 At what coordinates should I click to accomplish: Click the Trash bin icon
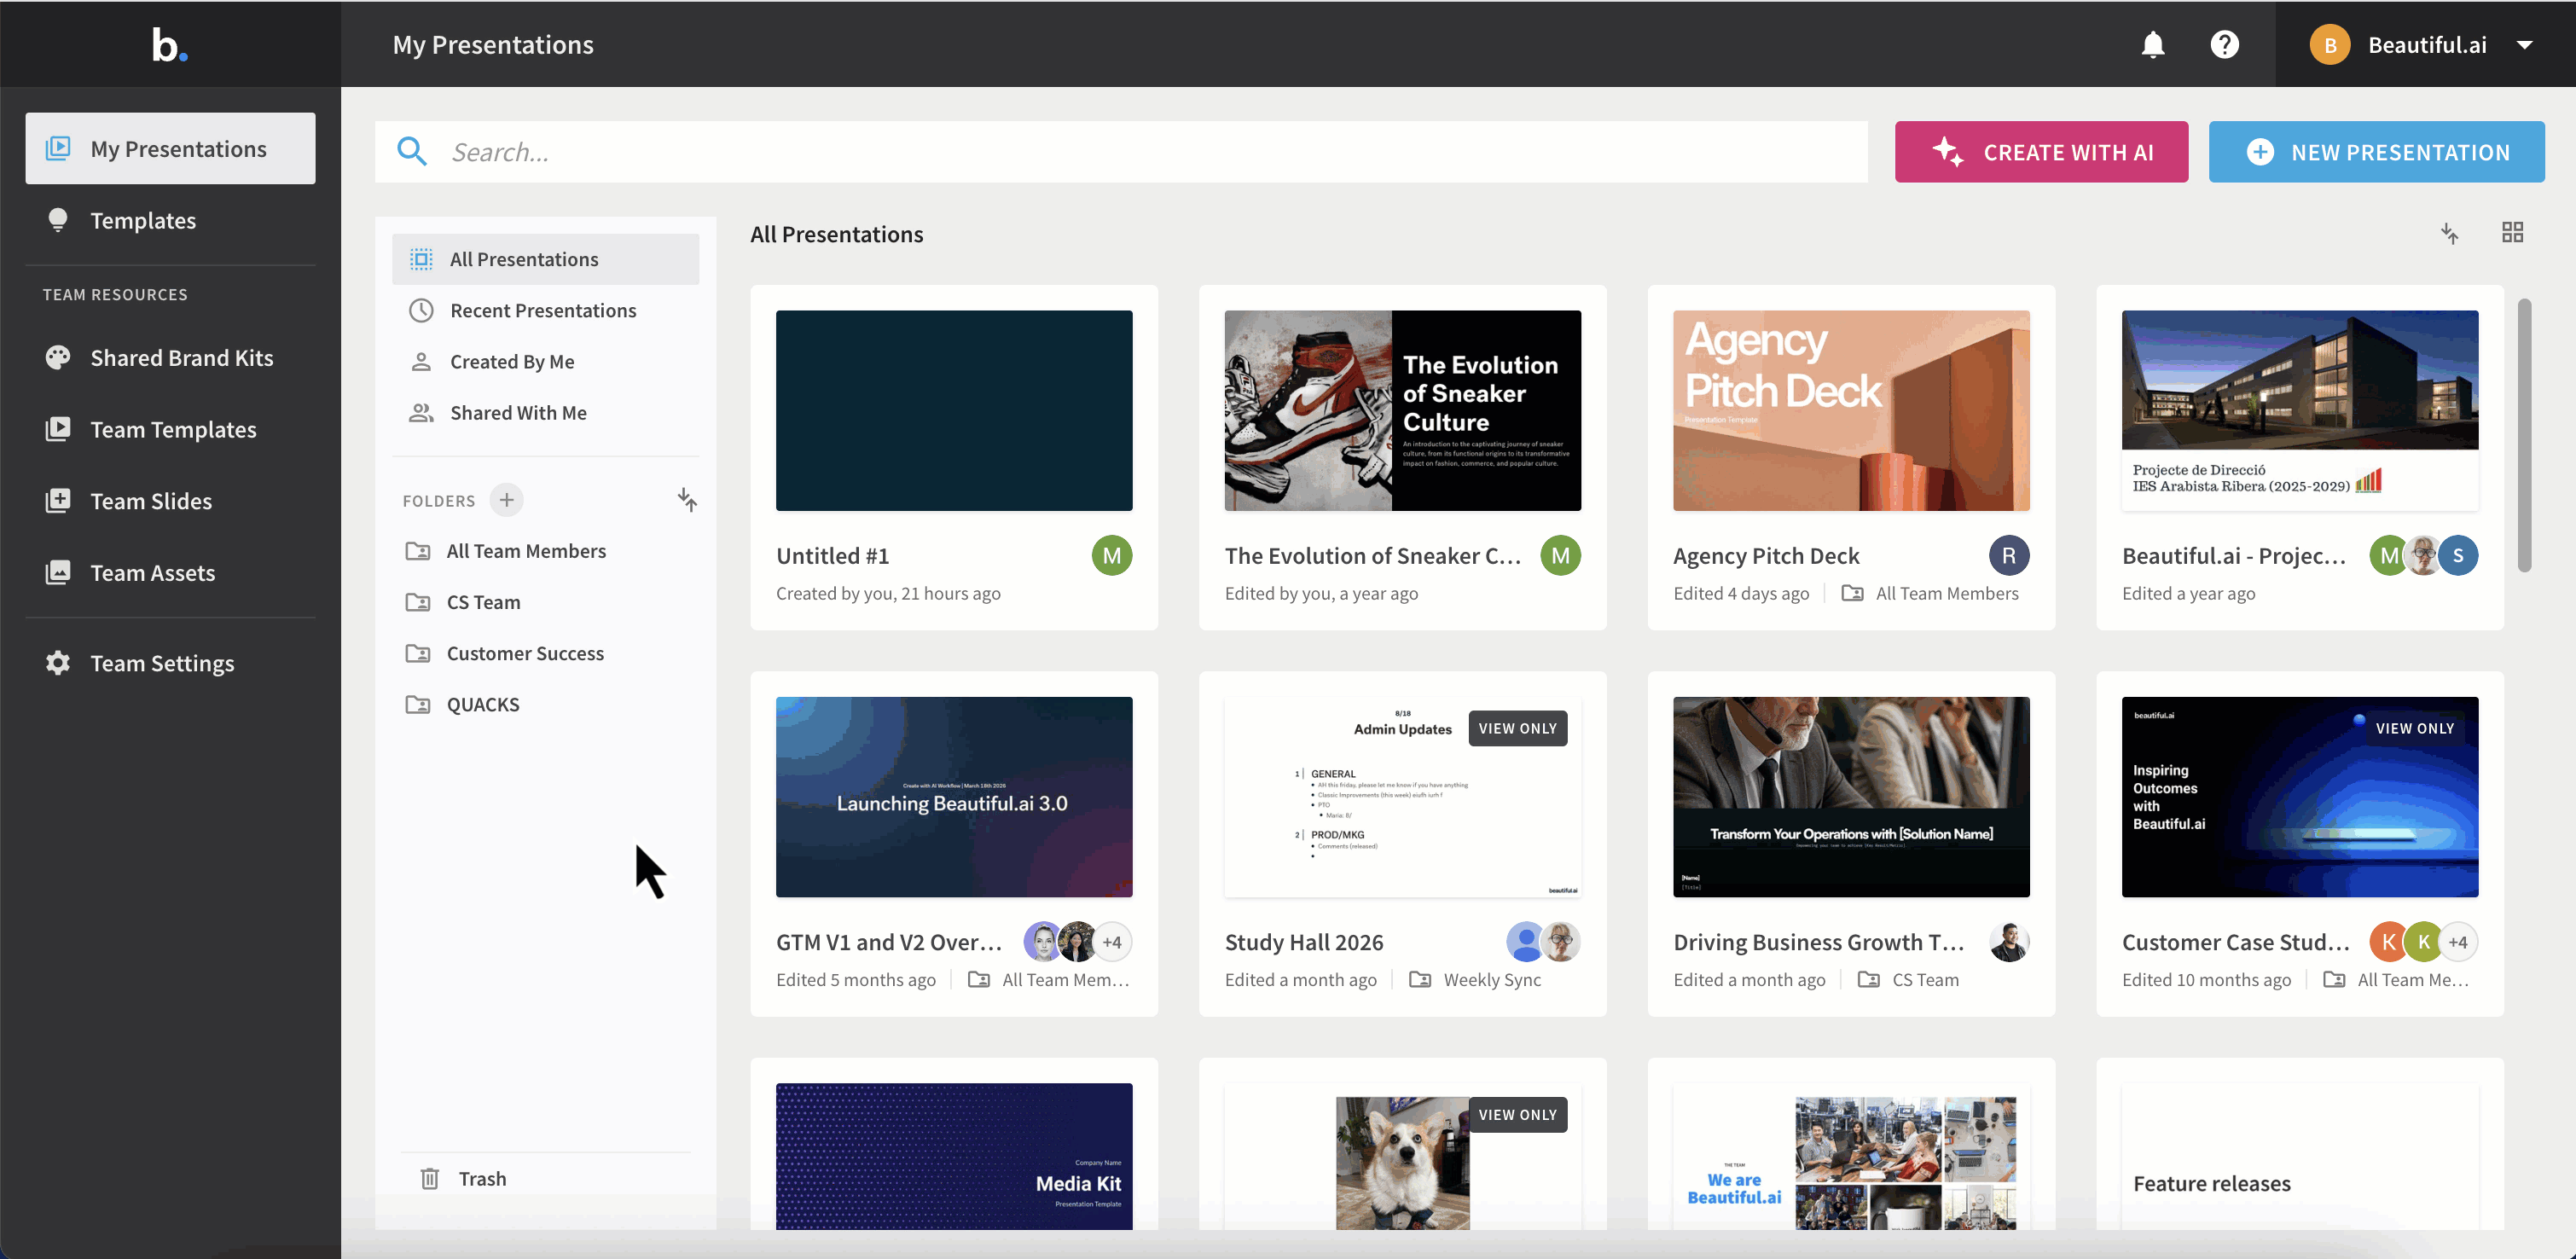430,1179
